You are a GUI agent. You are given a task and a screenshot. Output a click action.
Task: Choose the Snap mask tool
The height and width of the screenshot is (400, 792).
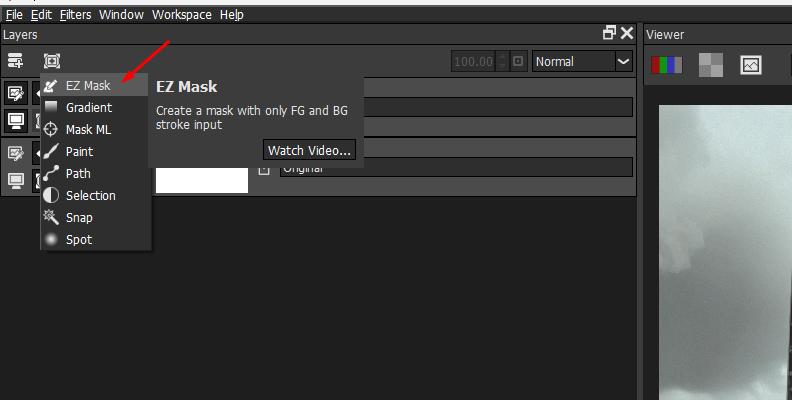(79, 217)
